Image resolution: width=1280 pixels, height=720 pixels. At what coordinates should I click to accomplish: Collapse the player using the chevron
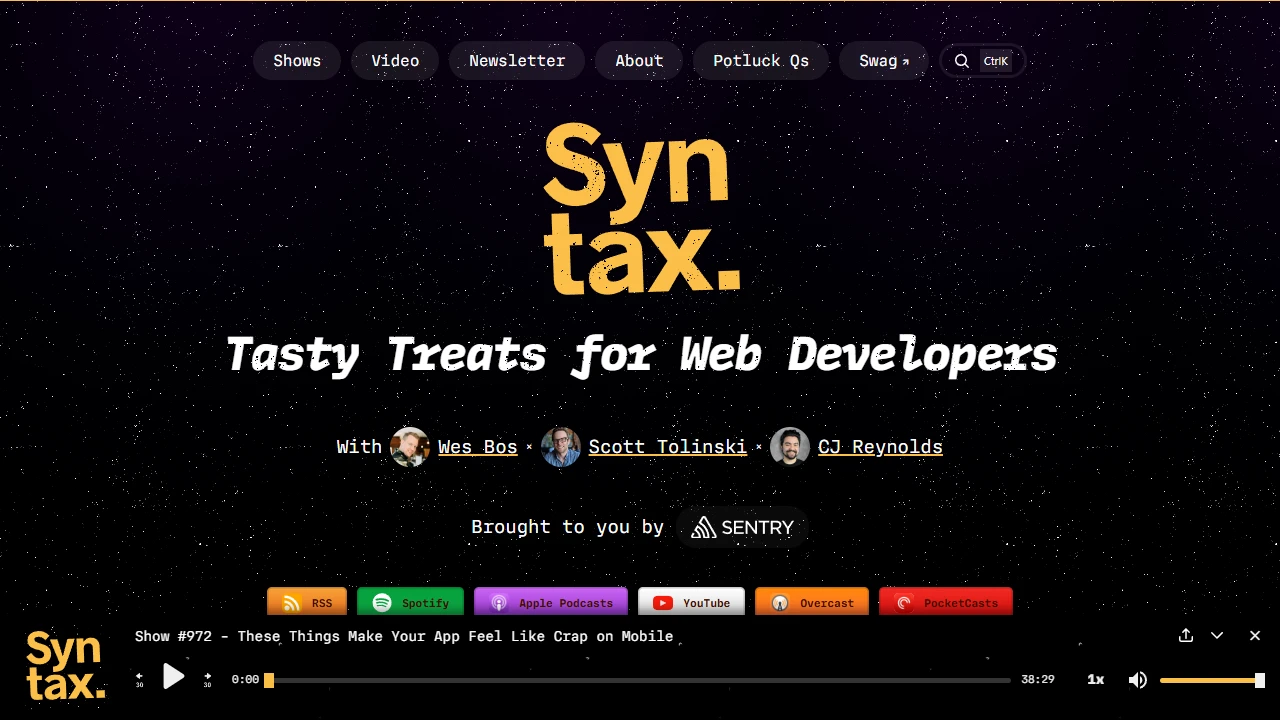(1217, 635)
